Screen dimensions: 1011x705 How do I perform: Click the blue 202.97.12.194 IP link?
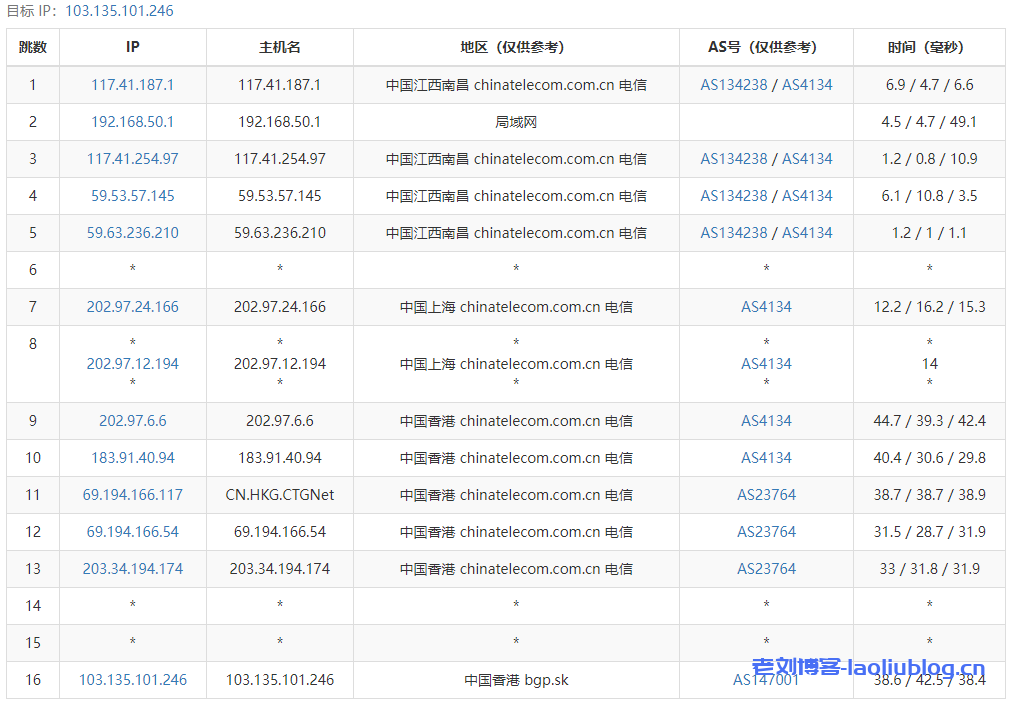132,364
